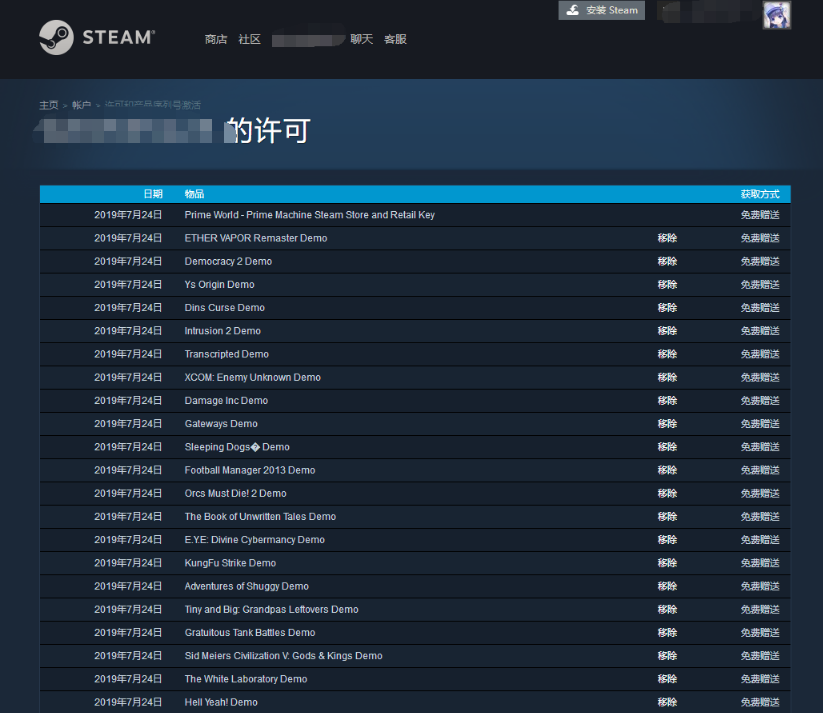The height and width of the screenshot is (713, 823).
Task: Open the 客服 menu
Action: 395,39
